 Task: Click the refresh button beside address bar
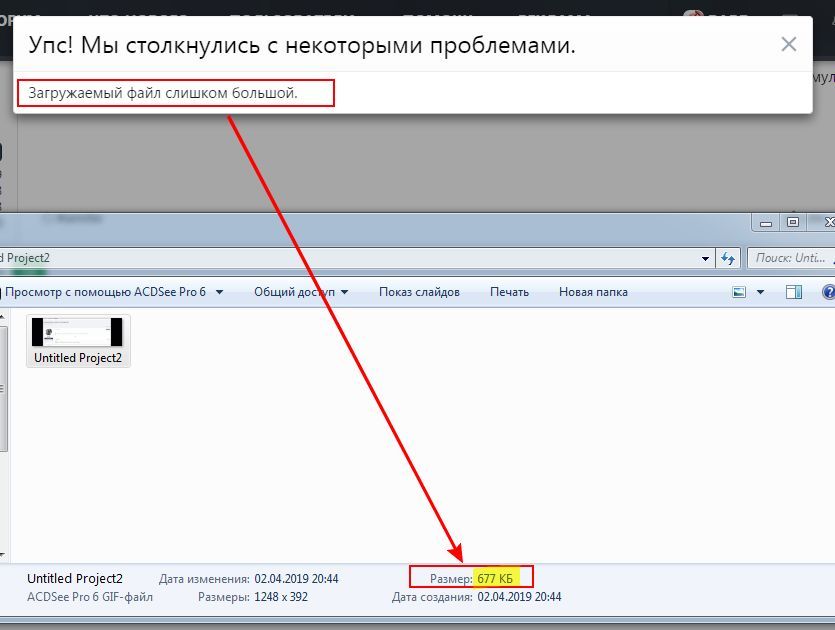[x=728, y=258]
